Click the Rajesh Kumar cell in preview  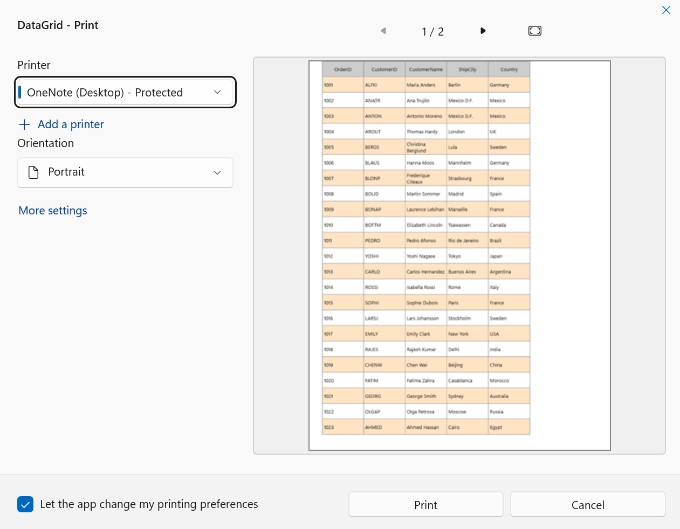426,349
